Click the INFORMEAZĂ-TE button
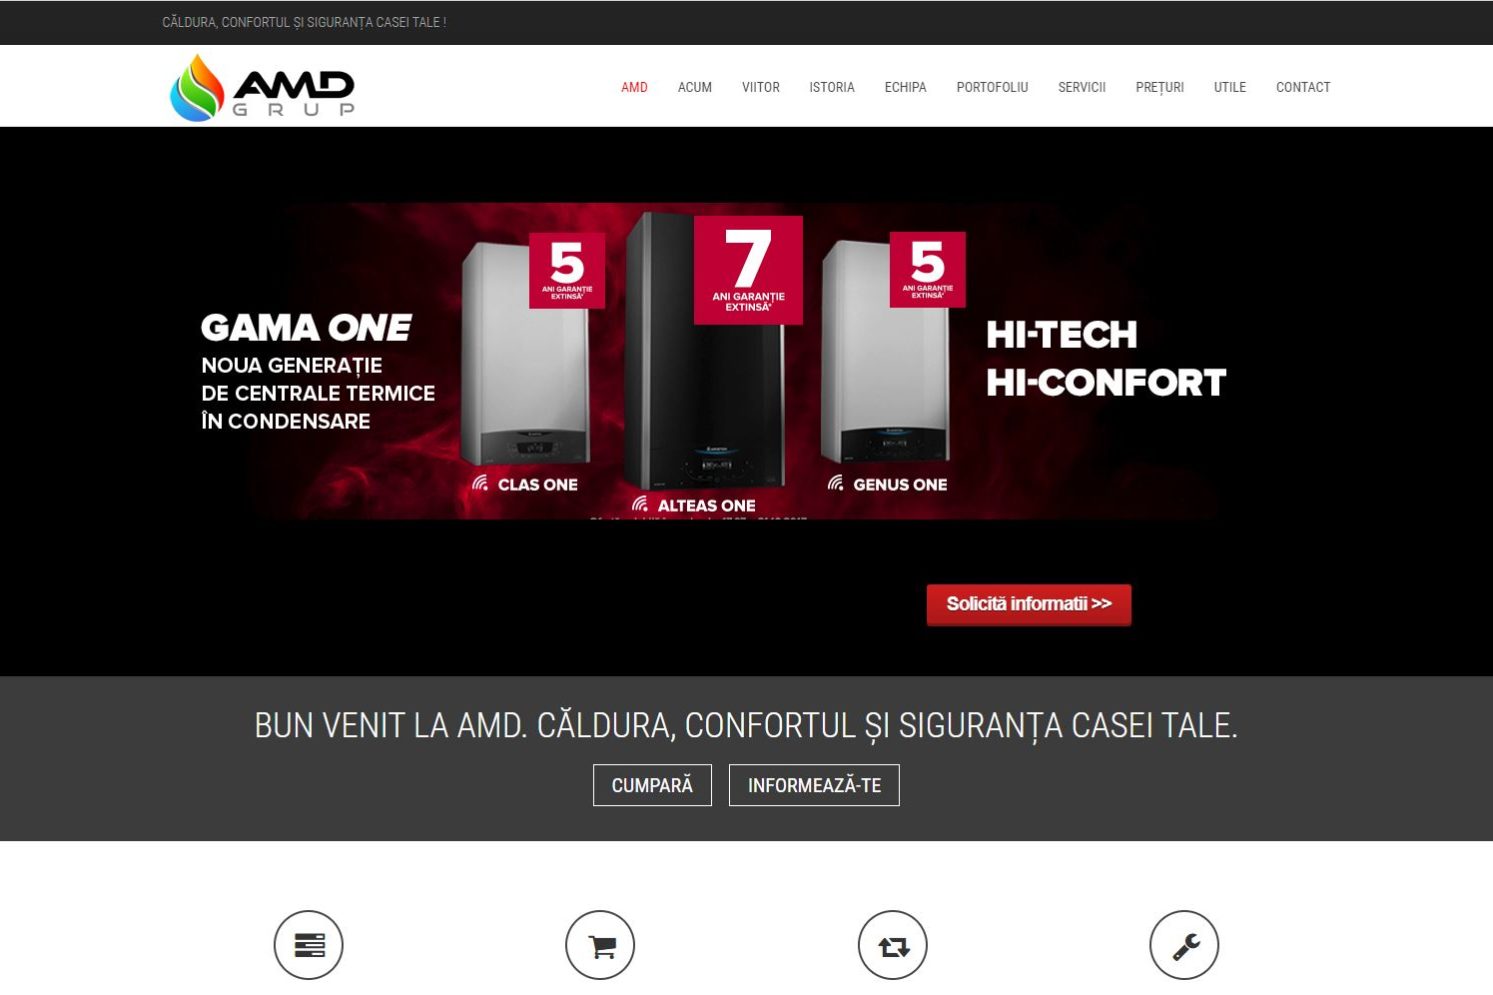1493x995 pixels. (x=814, y=785)
